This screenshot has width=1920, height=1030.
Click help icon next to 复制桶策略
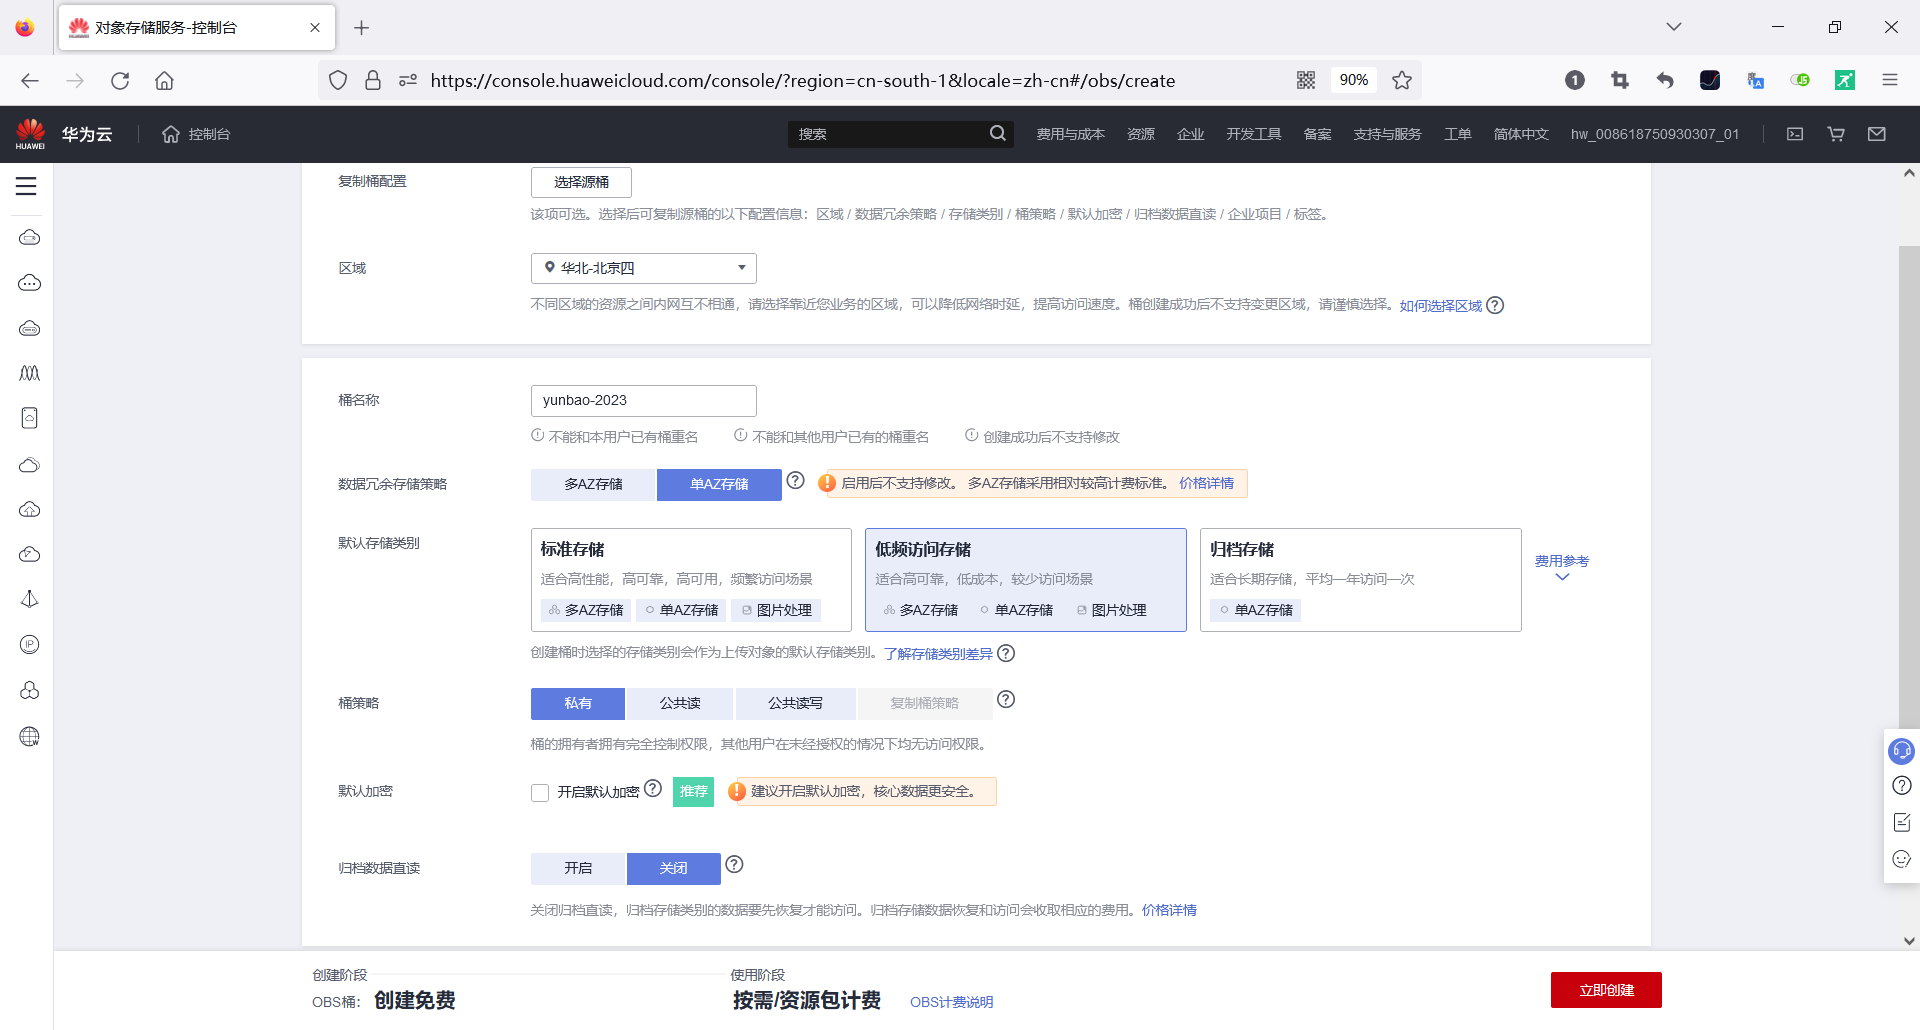pyautogui.click(x=1007, y=700)
